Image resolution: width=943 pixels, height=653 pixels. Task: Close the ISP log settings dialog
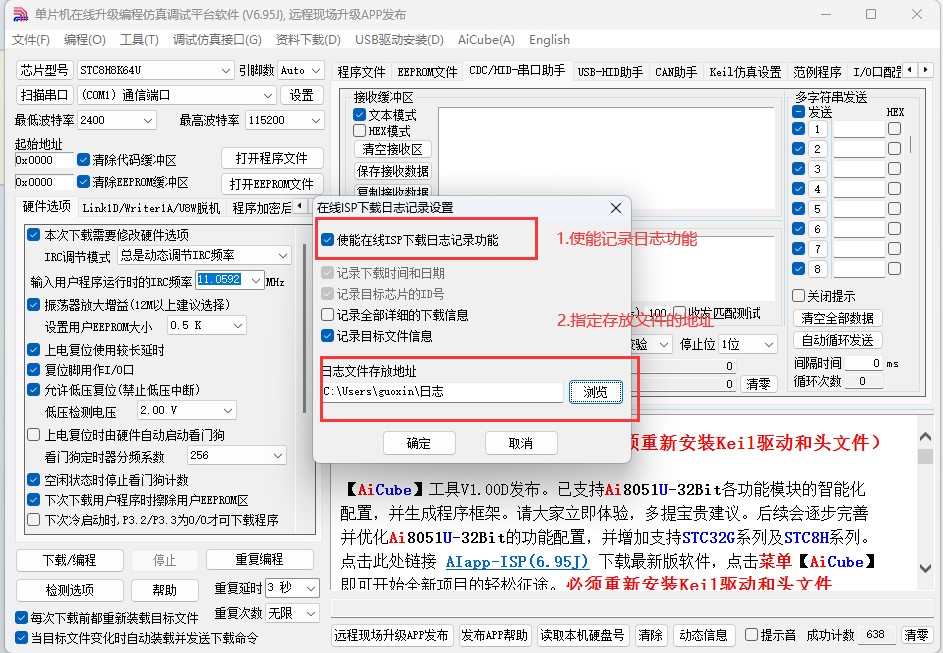tap(616, 208)
